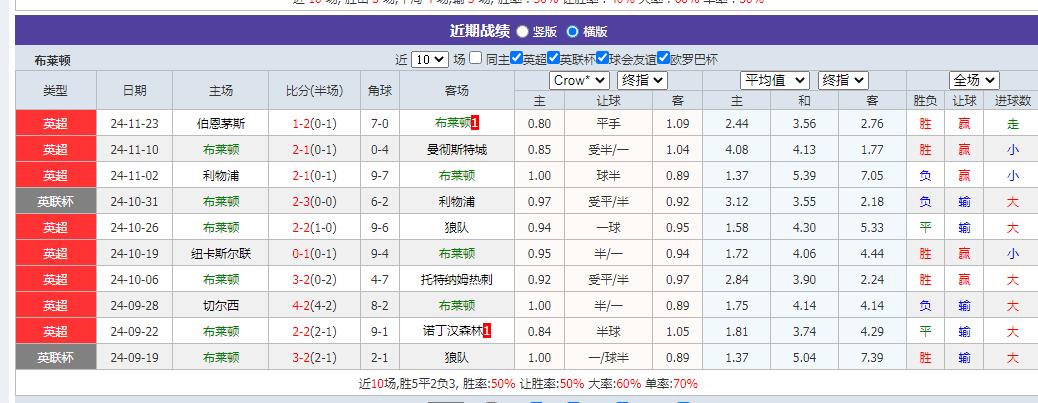Open the 伯恩茅斯 team link

point(220,123)
